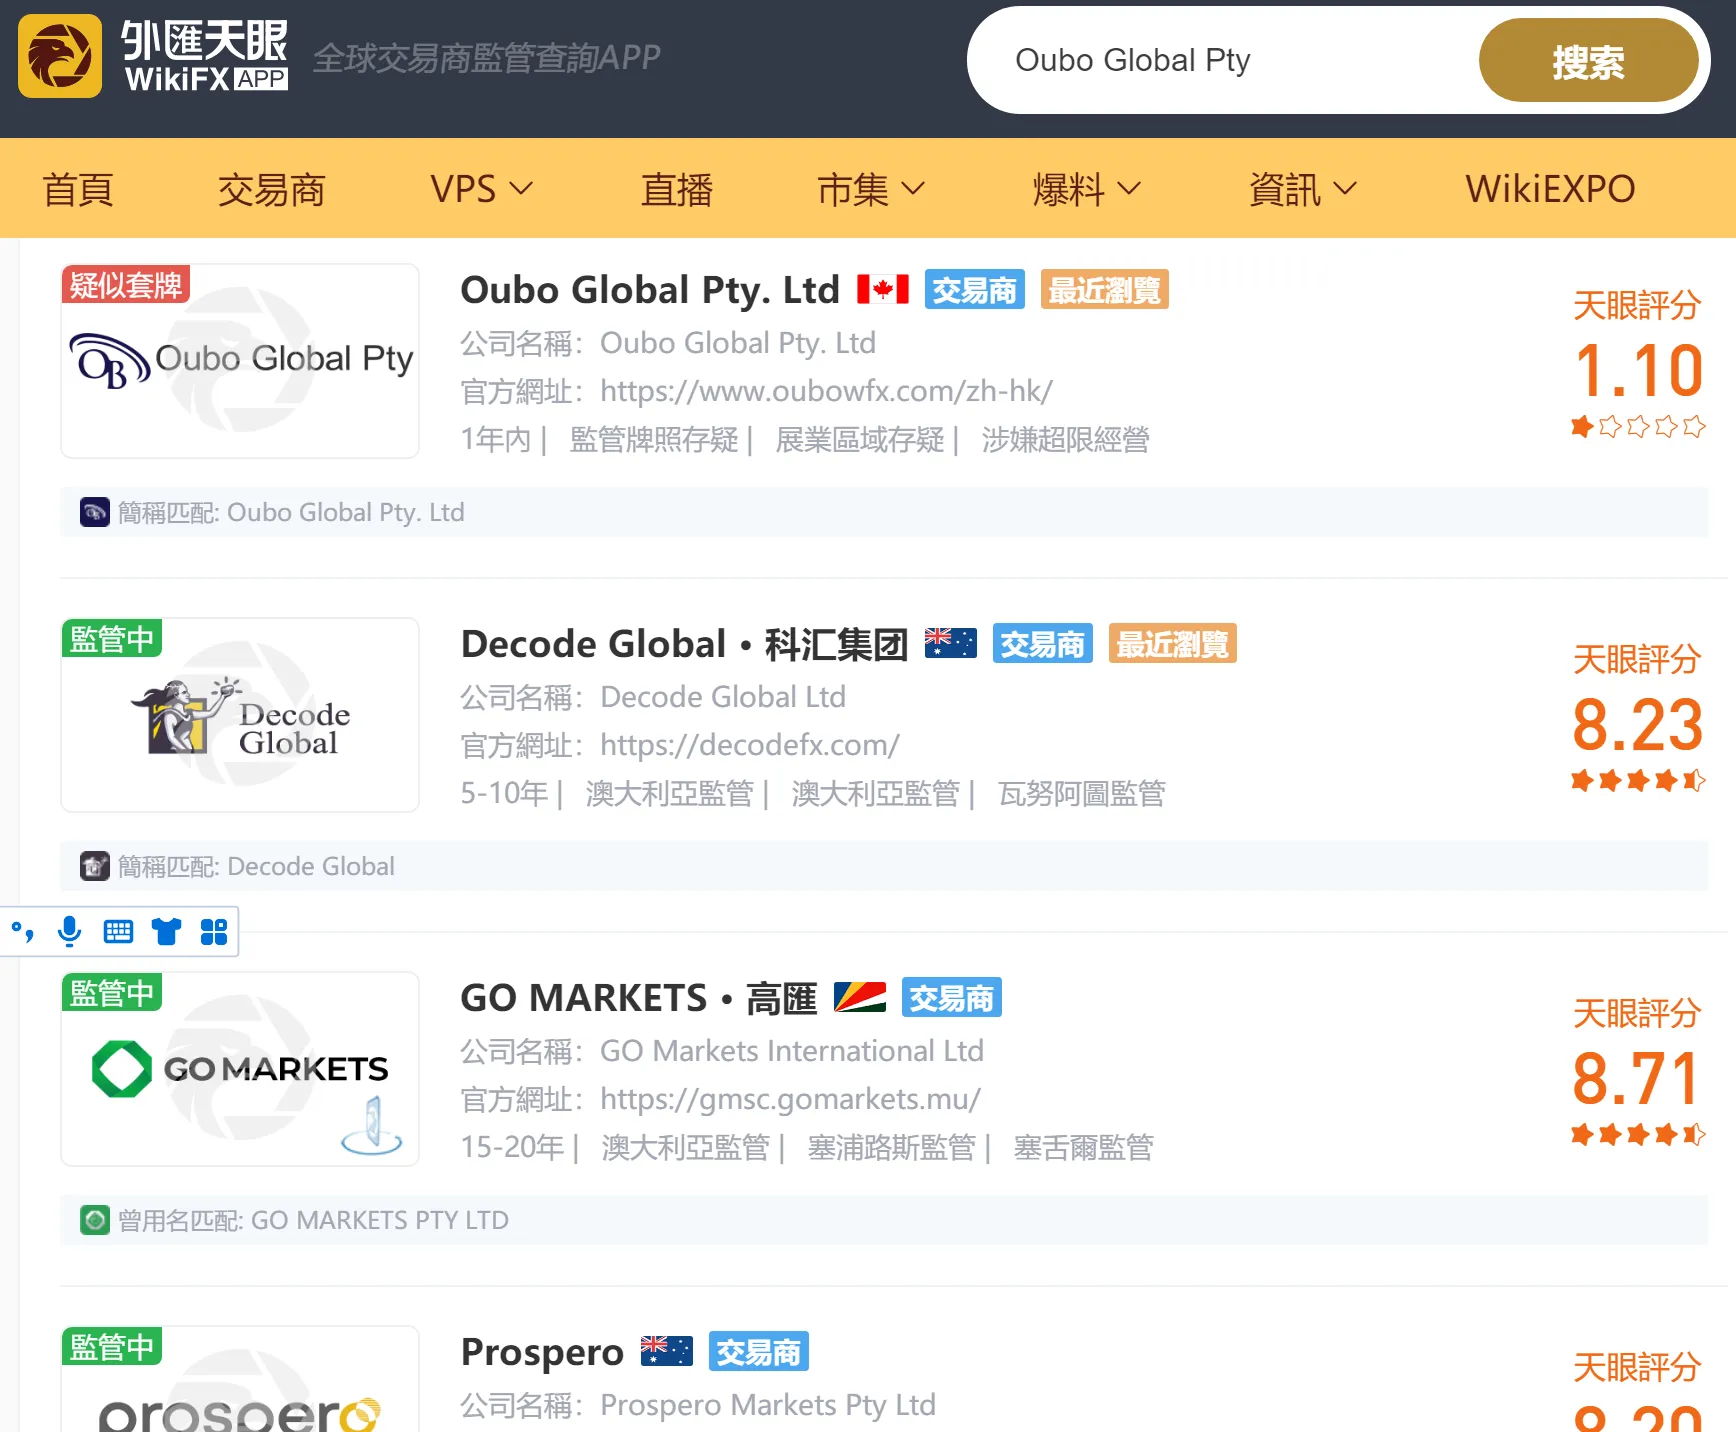Click company name Prospero Markets Pty Ltd

point(768,1405)
